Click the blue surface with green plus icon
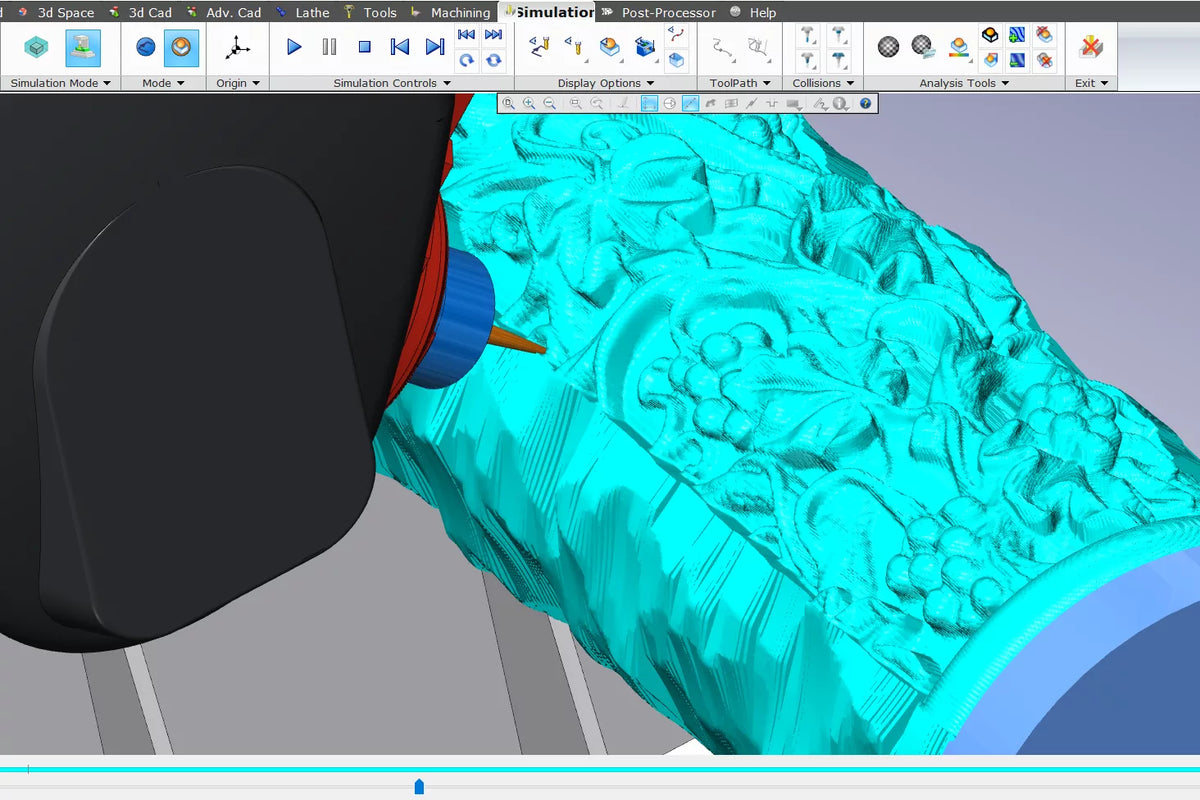 coord(1017,35)
